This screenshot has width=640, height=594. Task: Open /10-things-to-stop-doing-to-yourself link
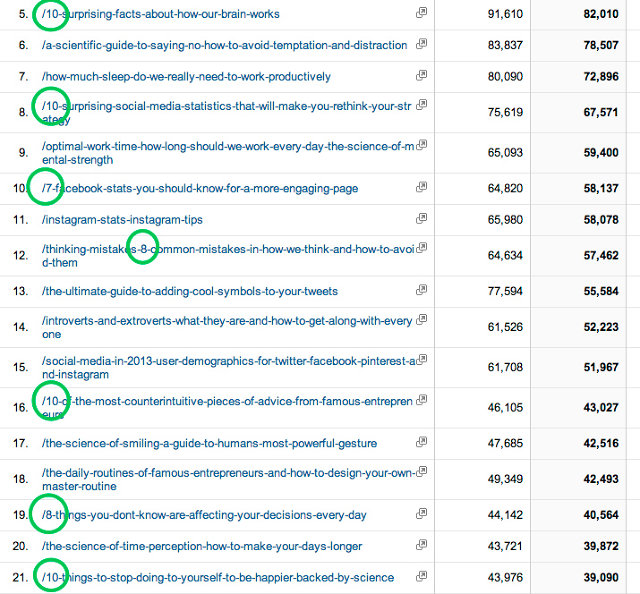click(218, 578)
